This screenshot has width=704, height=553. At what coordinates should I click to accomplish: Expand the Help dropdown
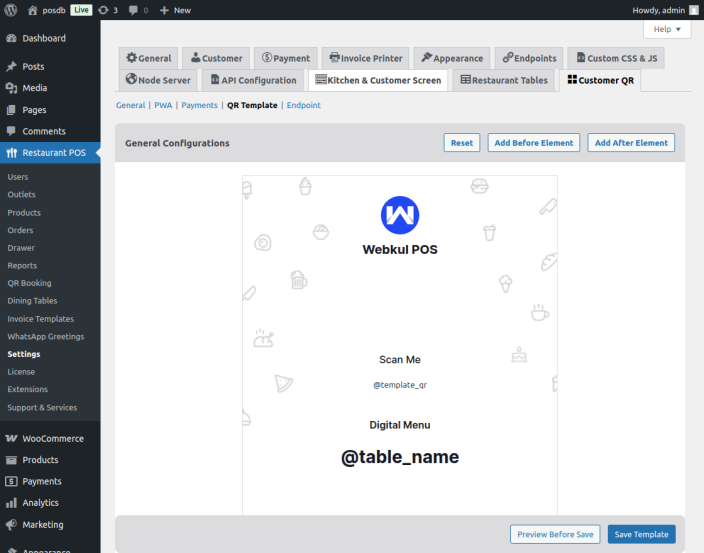667,29
